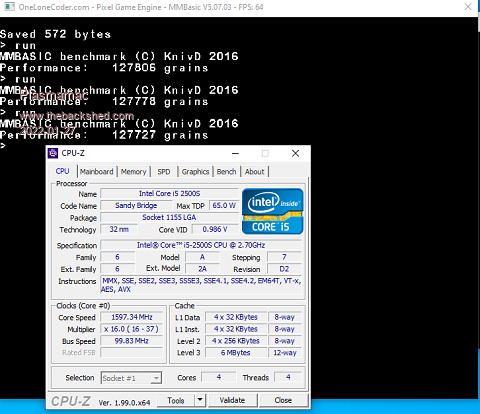This screenshot has width=480, height=414.
Task: Click the Revision value 'D2'
Action: tap(284, 269)
